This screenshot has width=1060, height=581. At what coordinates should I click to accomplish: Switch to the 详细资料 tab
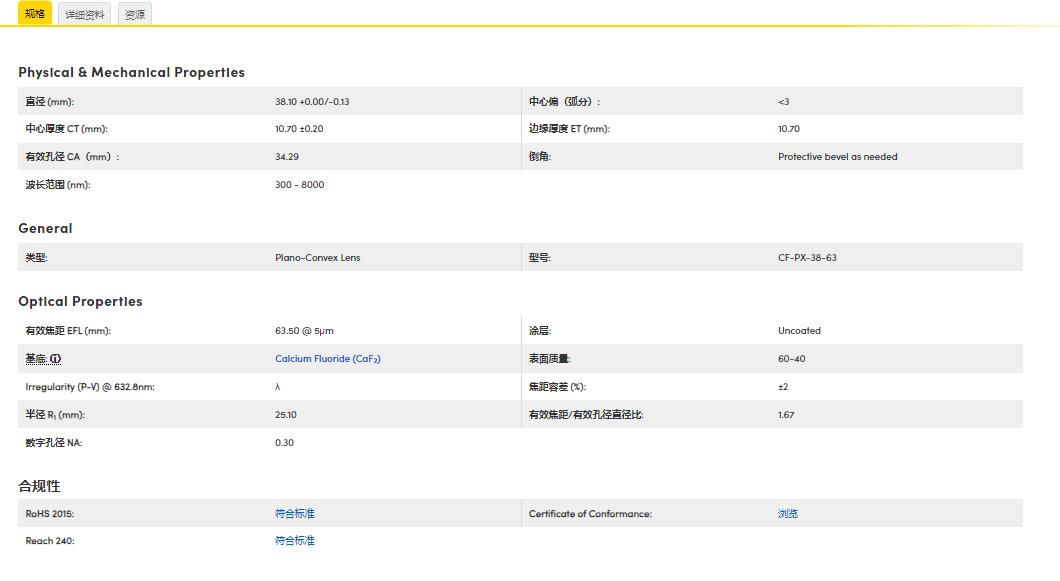pos(84,14)
